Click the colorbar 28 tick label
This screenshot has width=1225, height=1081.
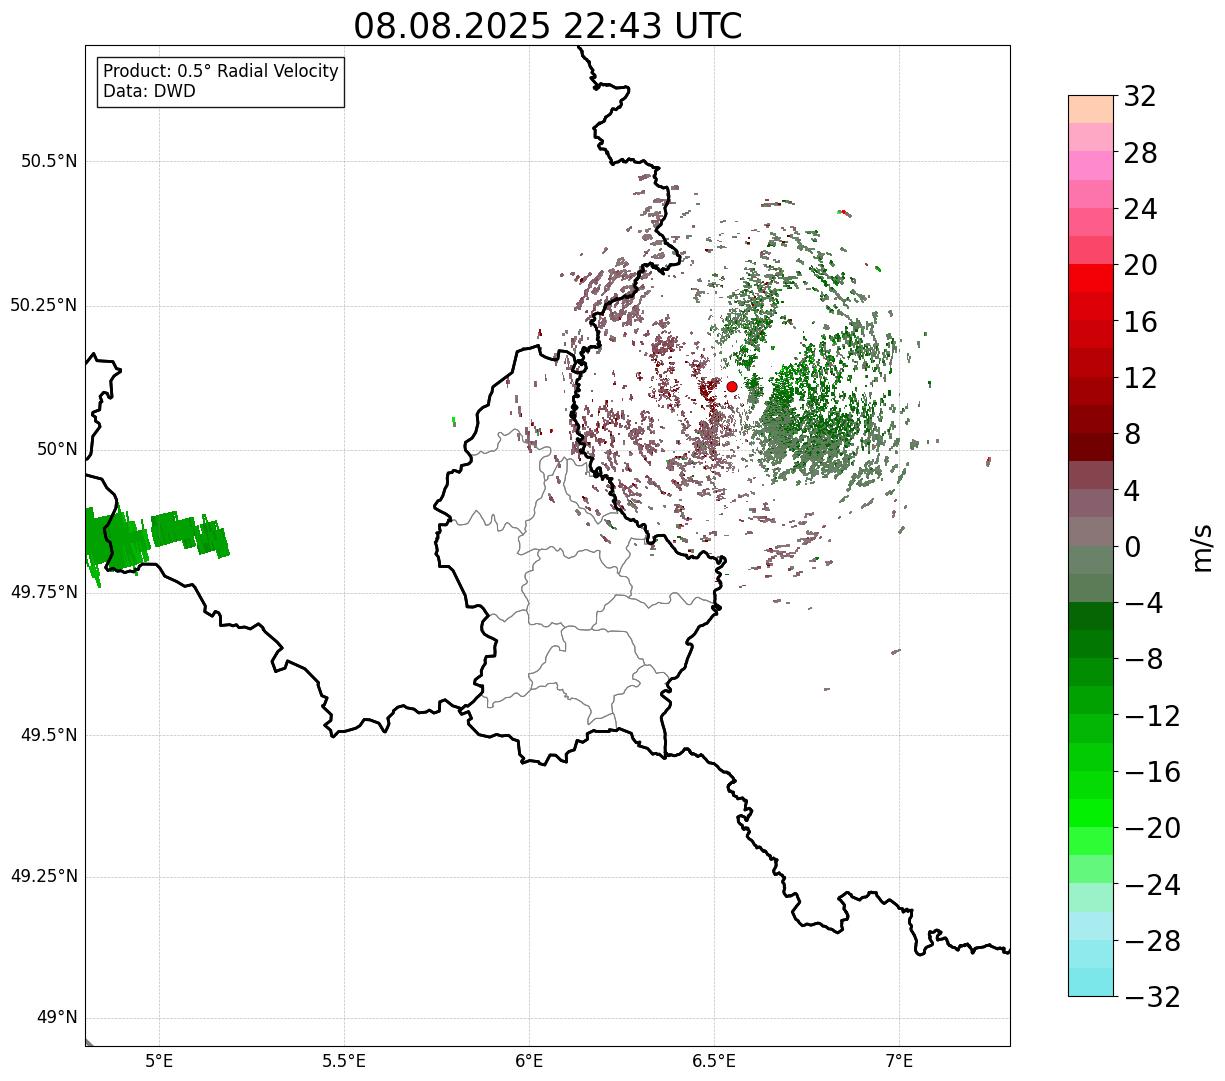coord(1140,153)
